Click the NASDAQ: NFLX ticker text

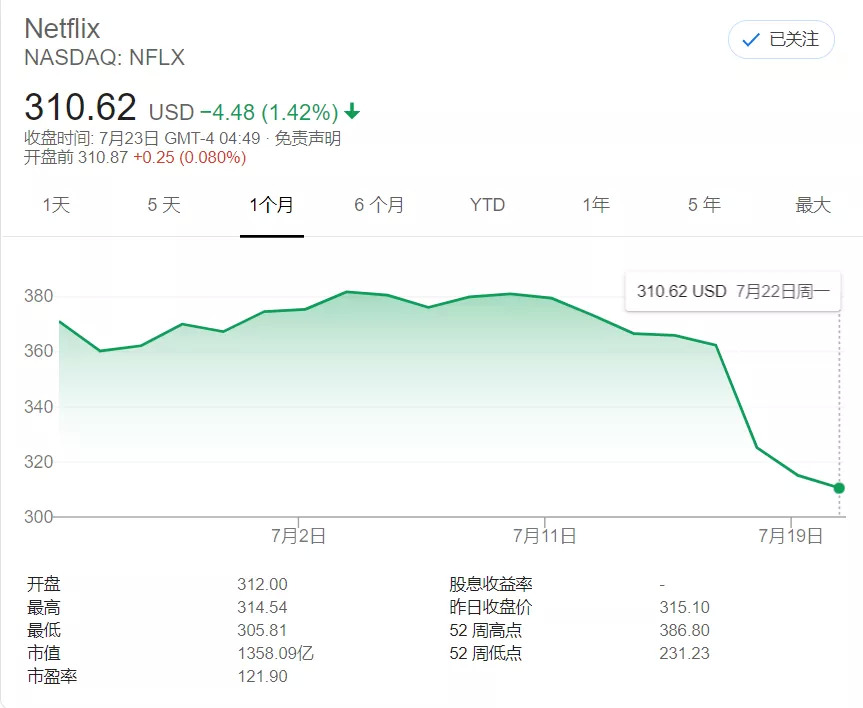[104, 58]
